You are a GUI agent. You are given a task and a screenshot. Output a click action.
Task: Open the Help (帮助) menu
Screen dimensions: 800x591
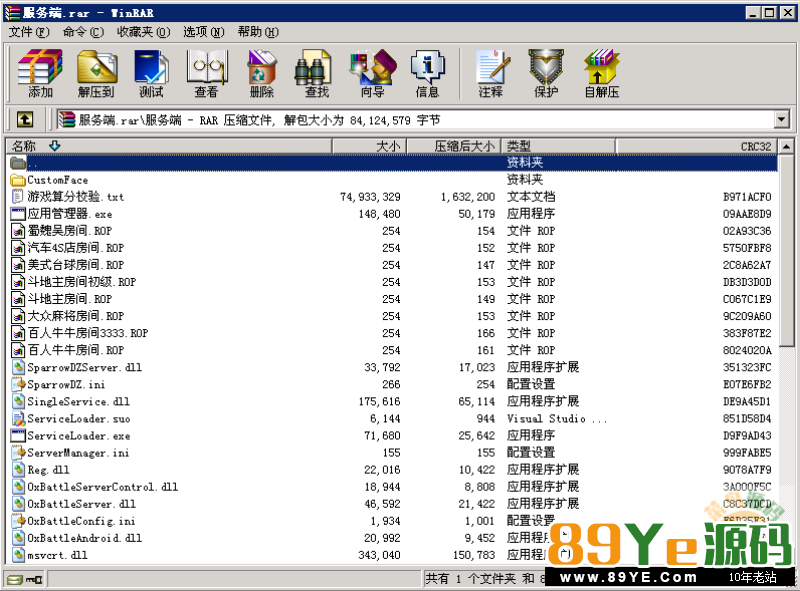click(258, 32)
